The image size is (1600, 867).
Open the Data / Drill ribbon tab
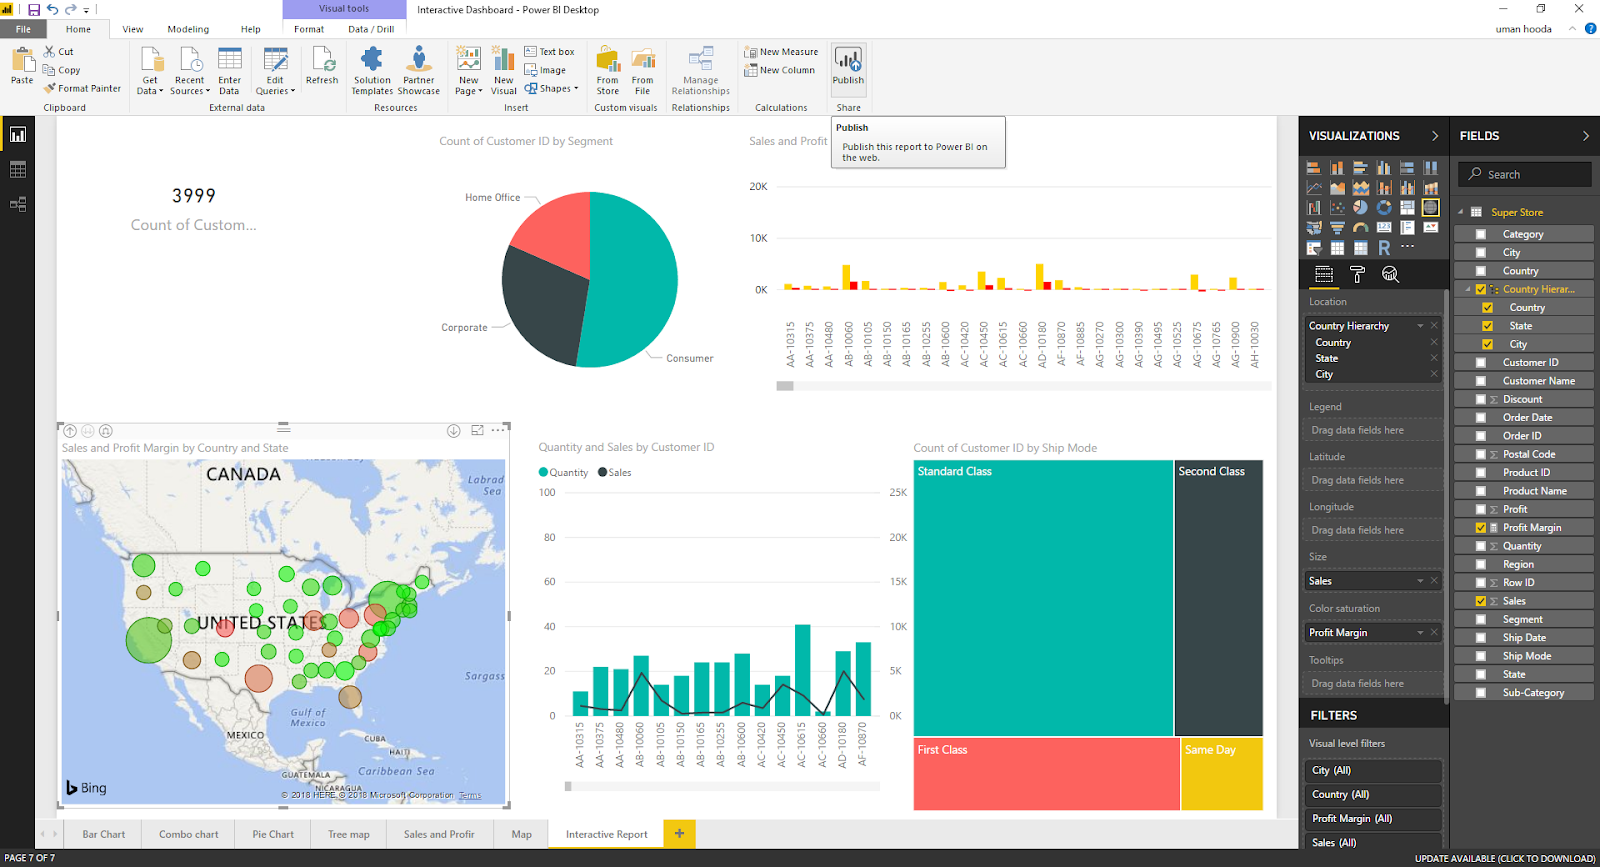coord(371,29)
